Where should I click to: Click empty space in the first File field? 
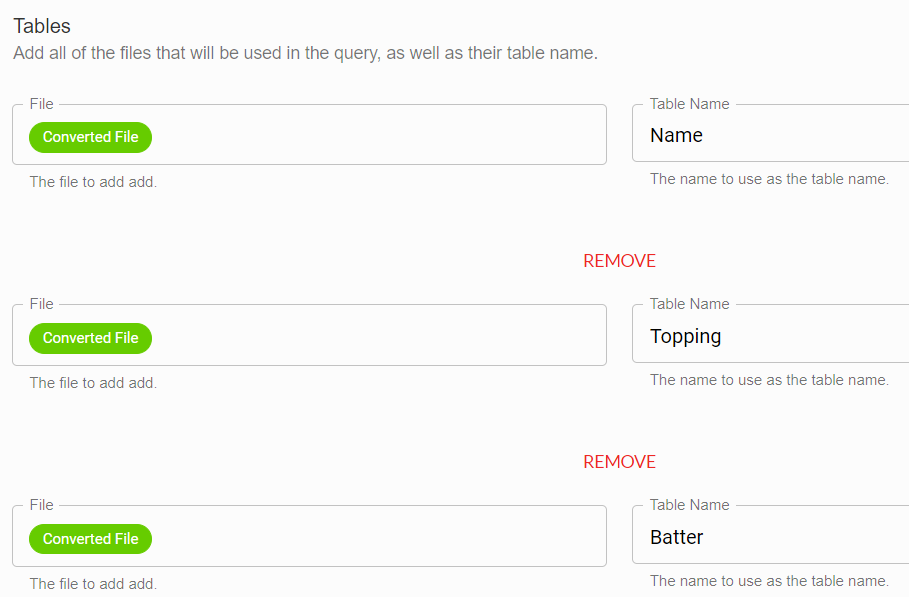pyautogui.click(x=377, y=136)
